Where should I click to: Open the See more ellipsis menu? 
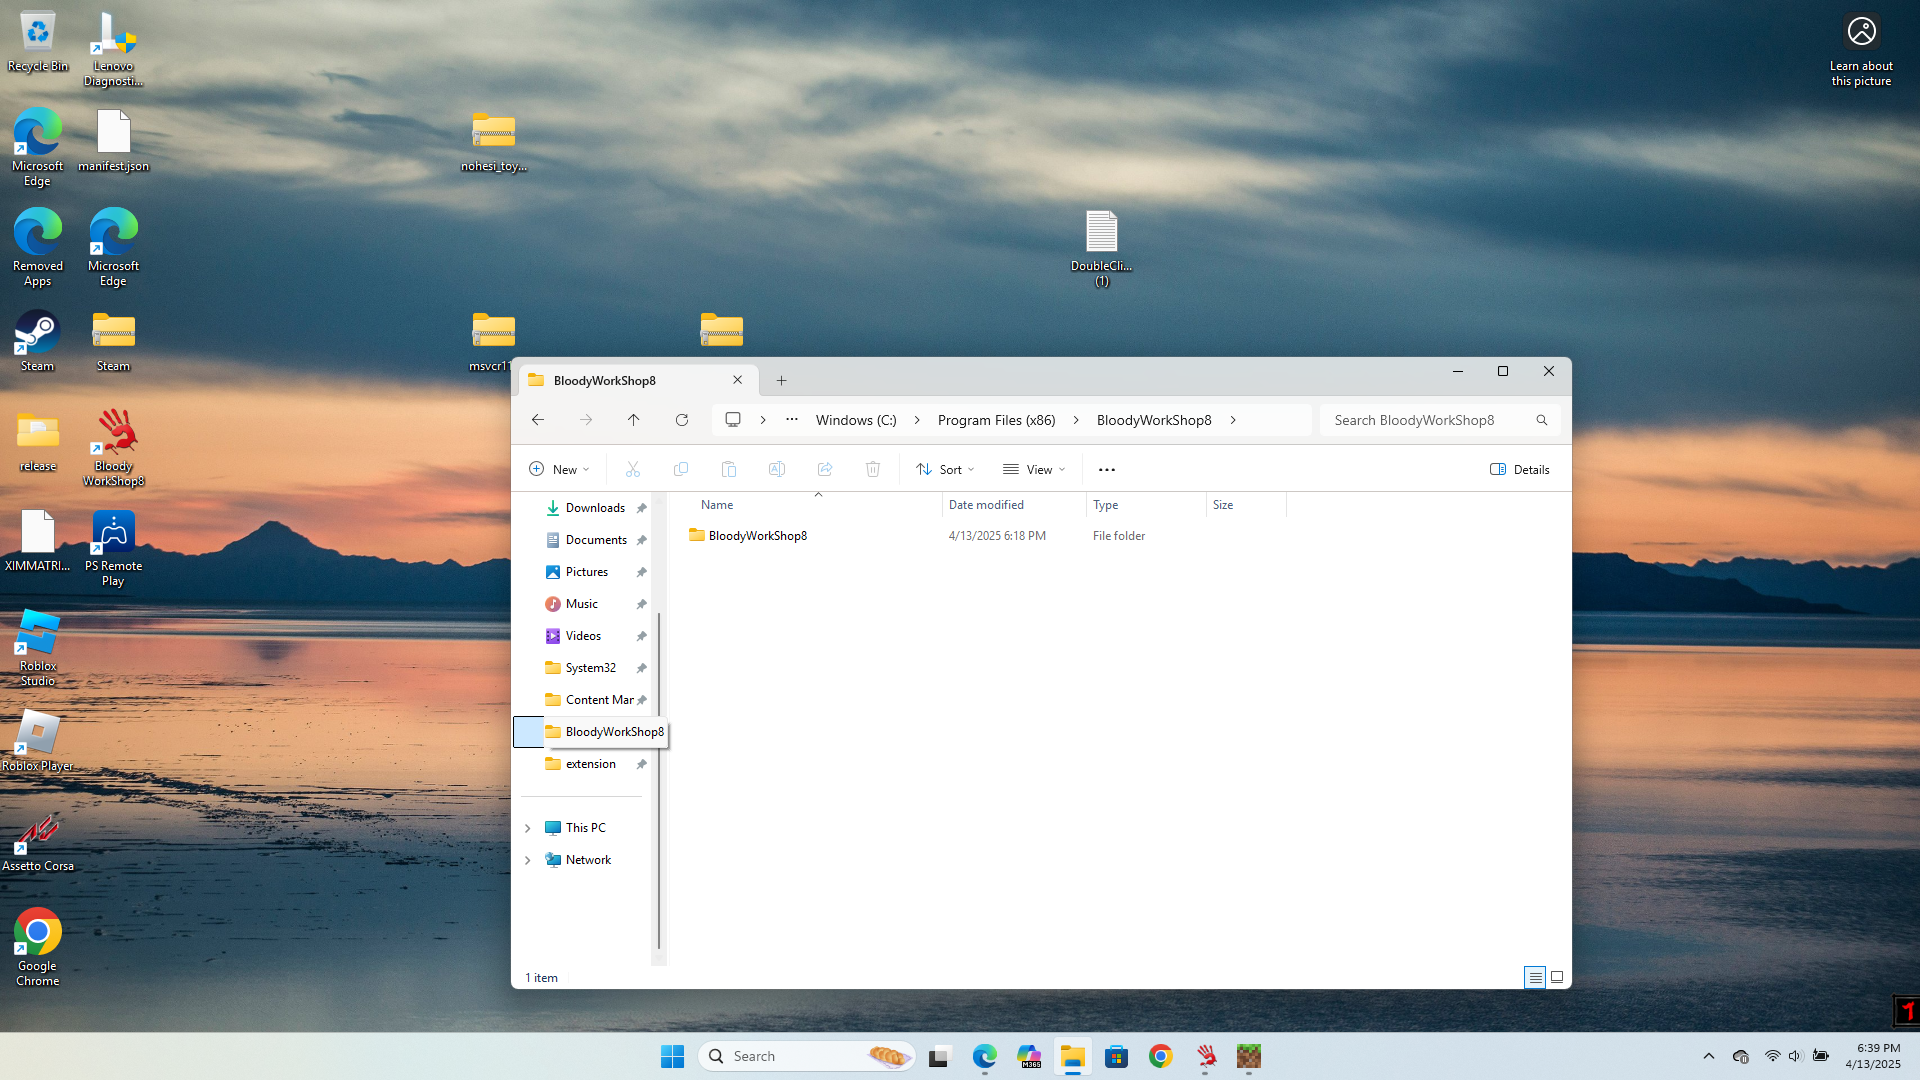pyautogui.click(x=1107, y=469)
